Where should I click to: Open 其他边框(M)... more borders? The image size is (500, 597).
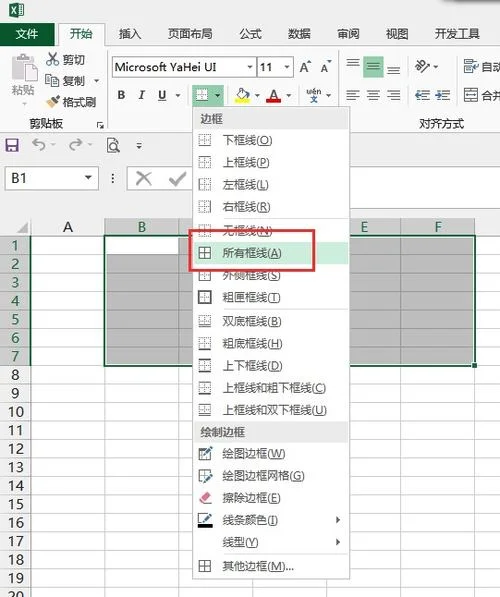(271, 566)
